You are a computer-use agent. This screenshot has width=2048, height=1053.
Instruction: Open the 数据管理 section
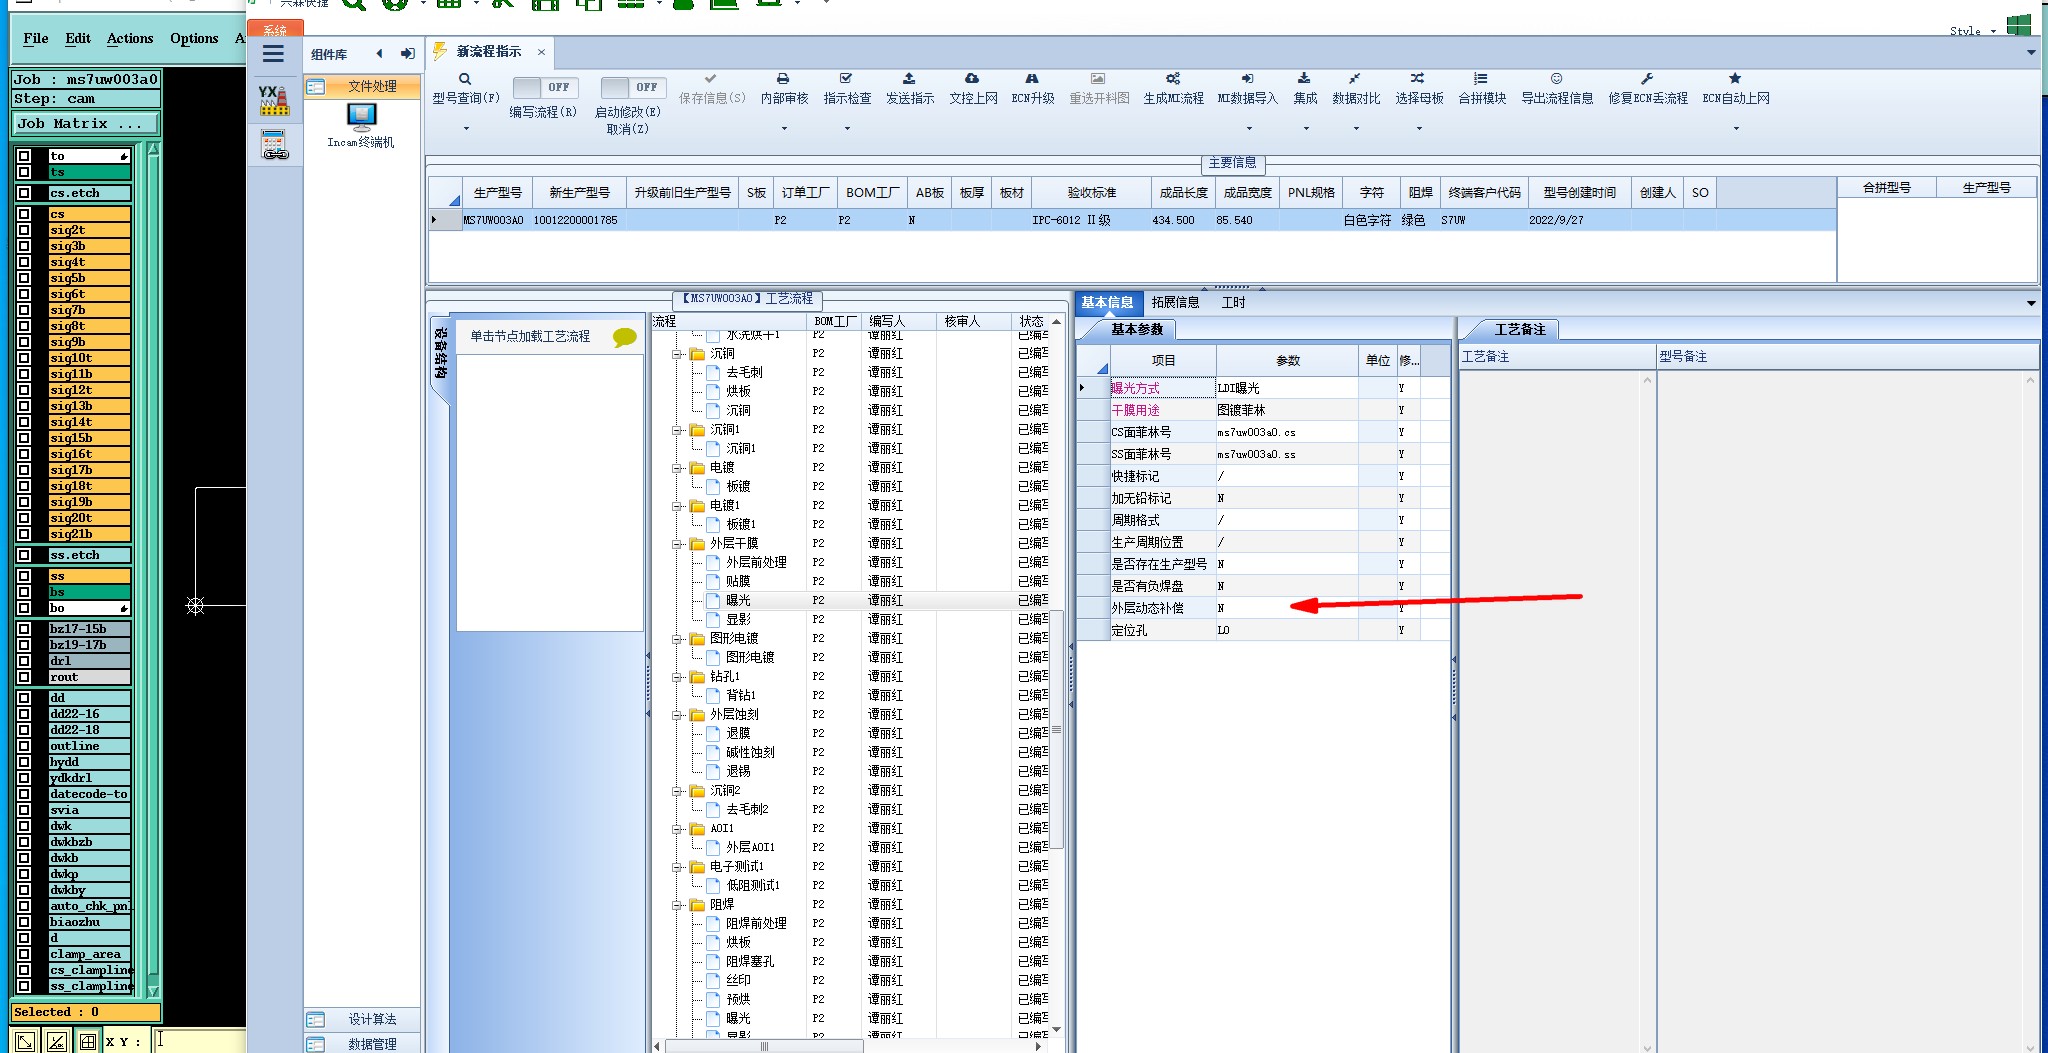tap(361, 1044)
